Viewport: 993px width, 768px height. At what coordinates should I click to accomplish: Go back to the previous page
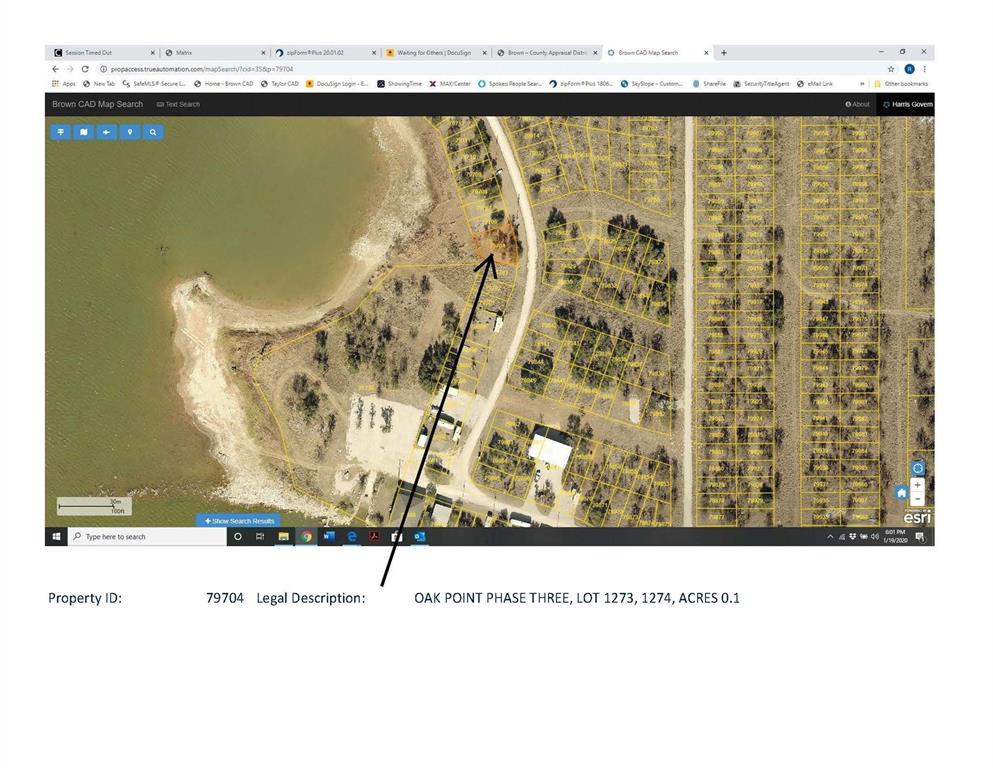tap(56, 69)
